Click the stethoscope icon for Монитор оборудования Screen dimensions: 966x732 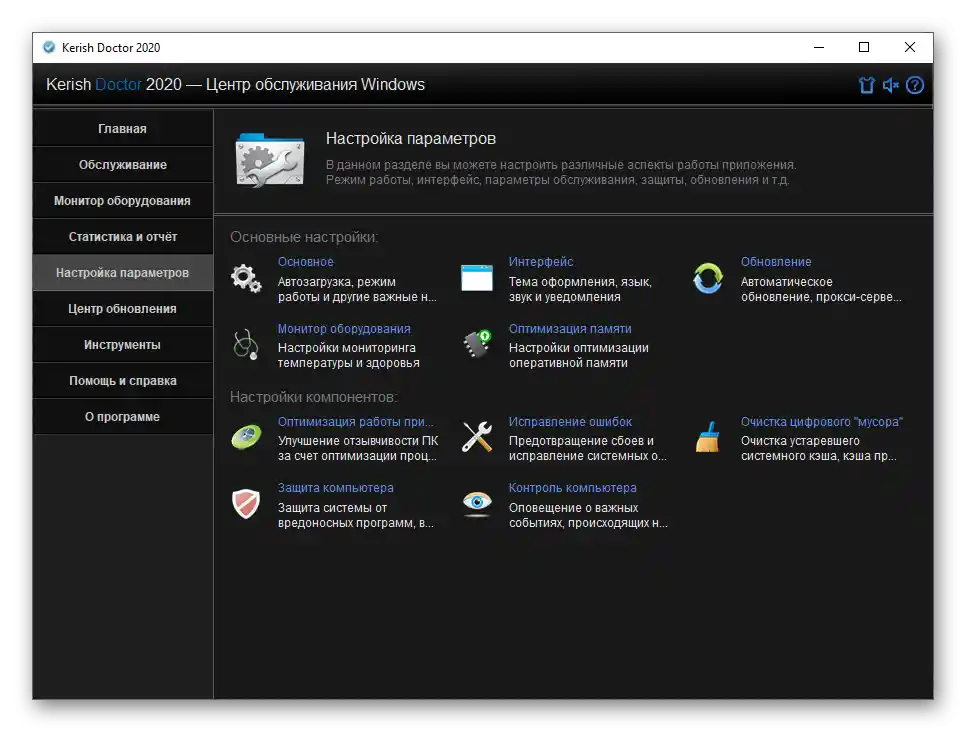point(246,344)
